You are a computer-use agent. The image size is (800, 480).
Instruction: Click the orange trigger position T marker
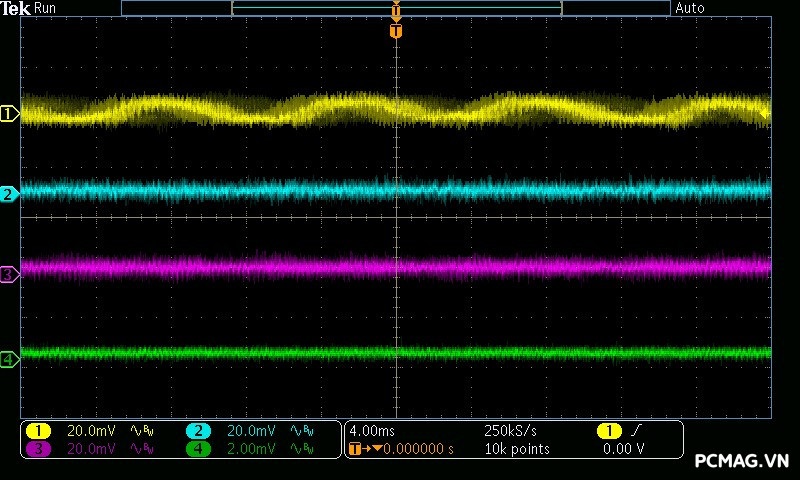point(396,31)
